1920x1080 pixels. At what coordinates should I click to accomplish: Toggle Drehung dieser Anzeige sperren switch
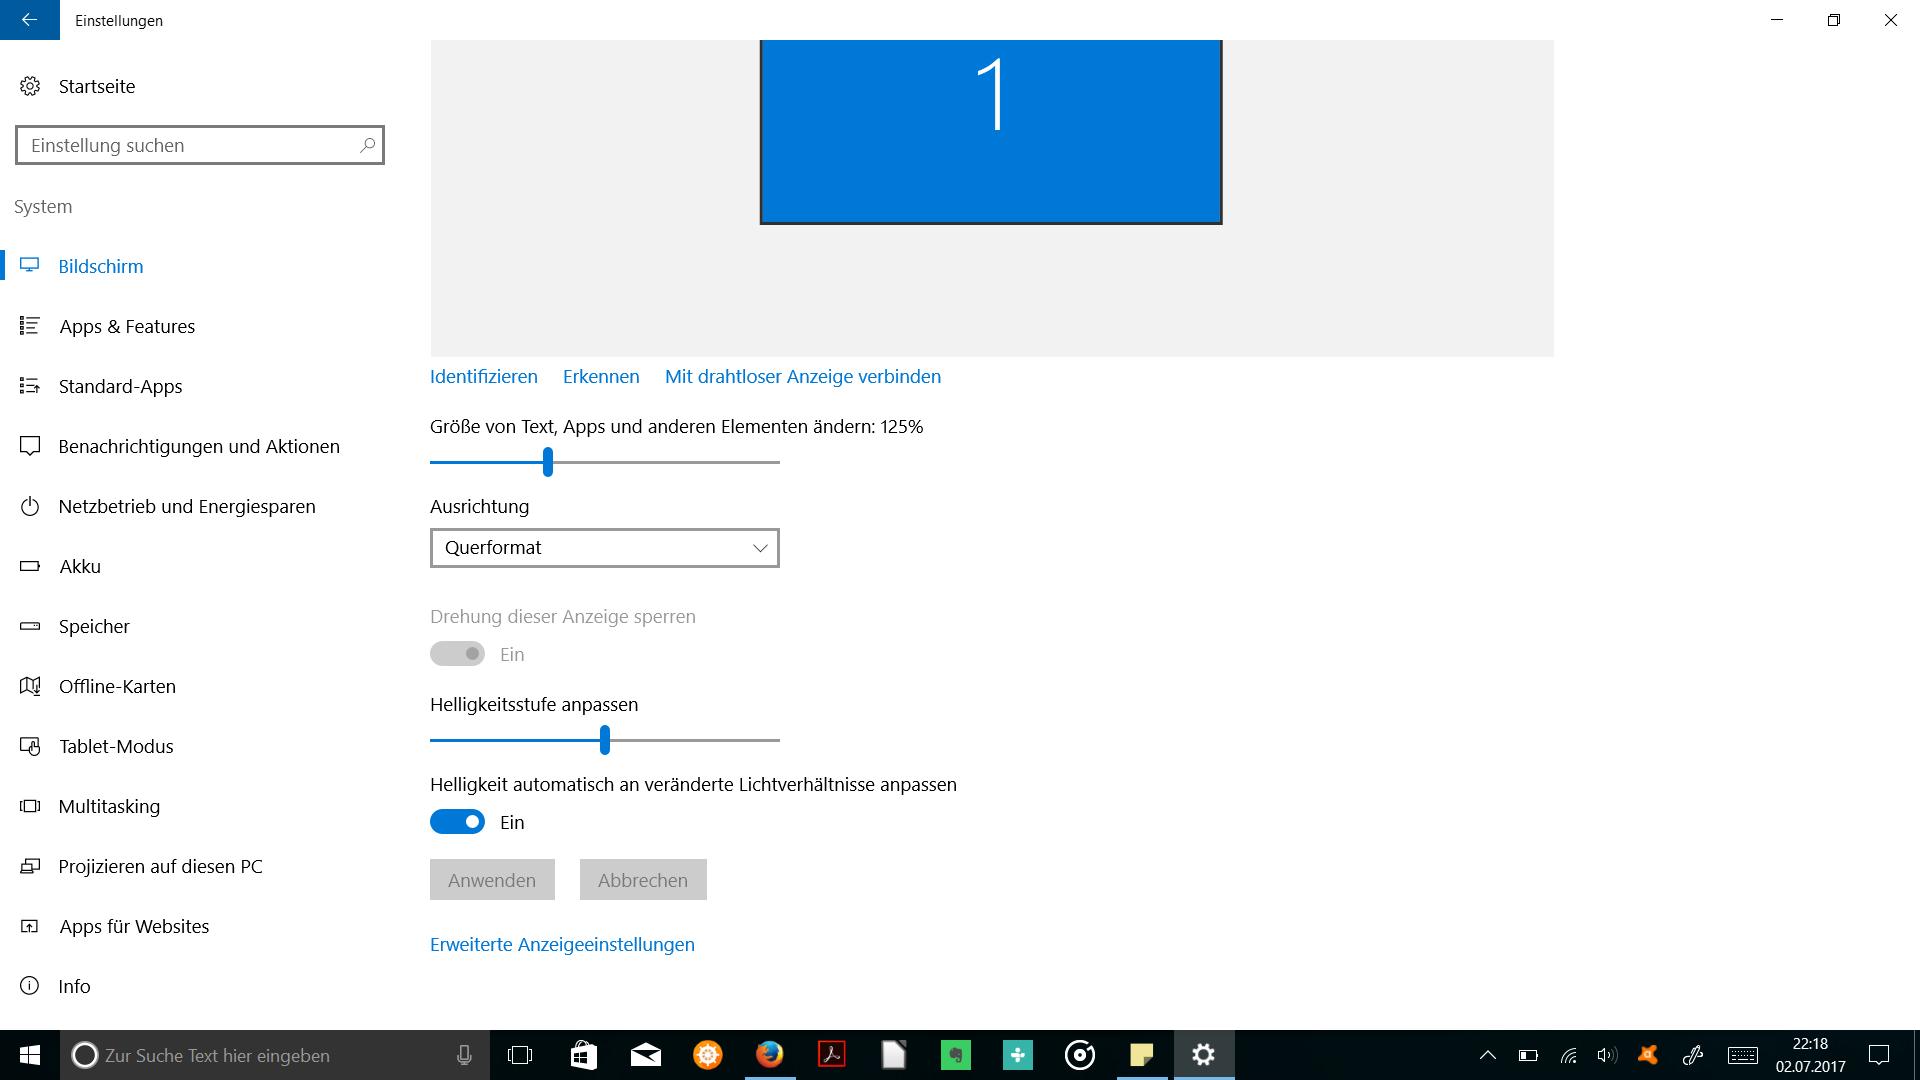(x=457, y=654)
